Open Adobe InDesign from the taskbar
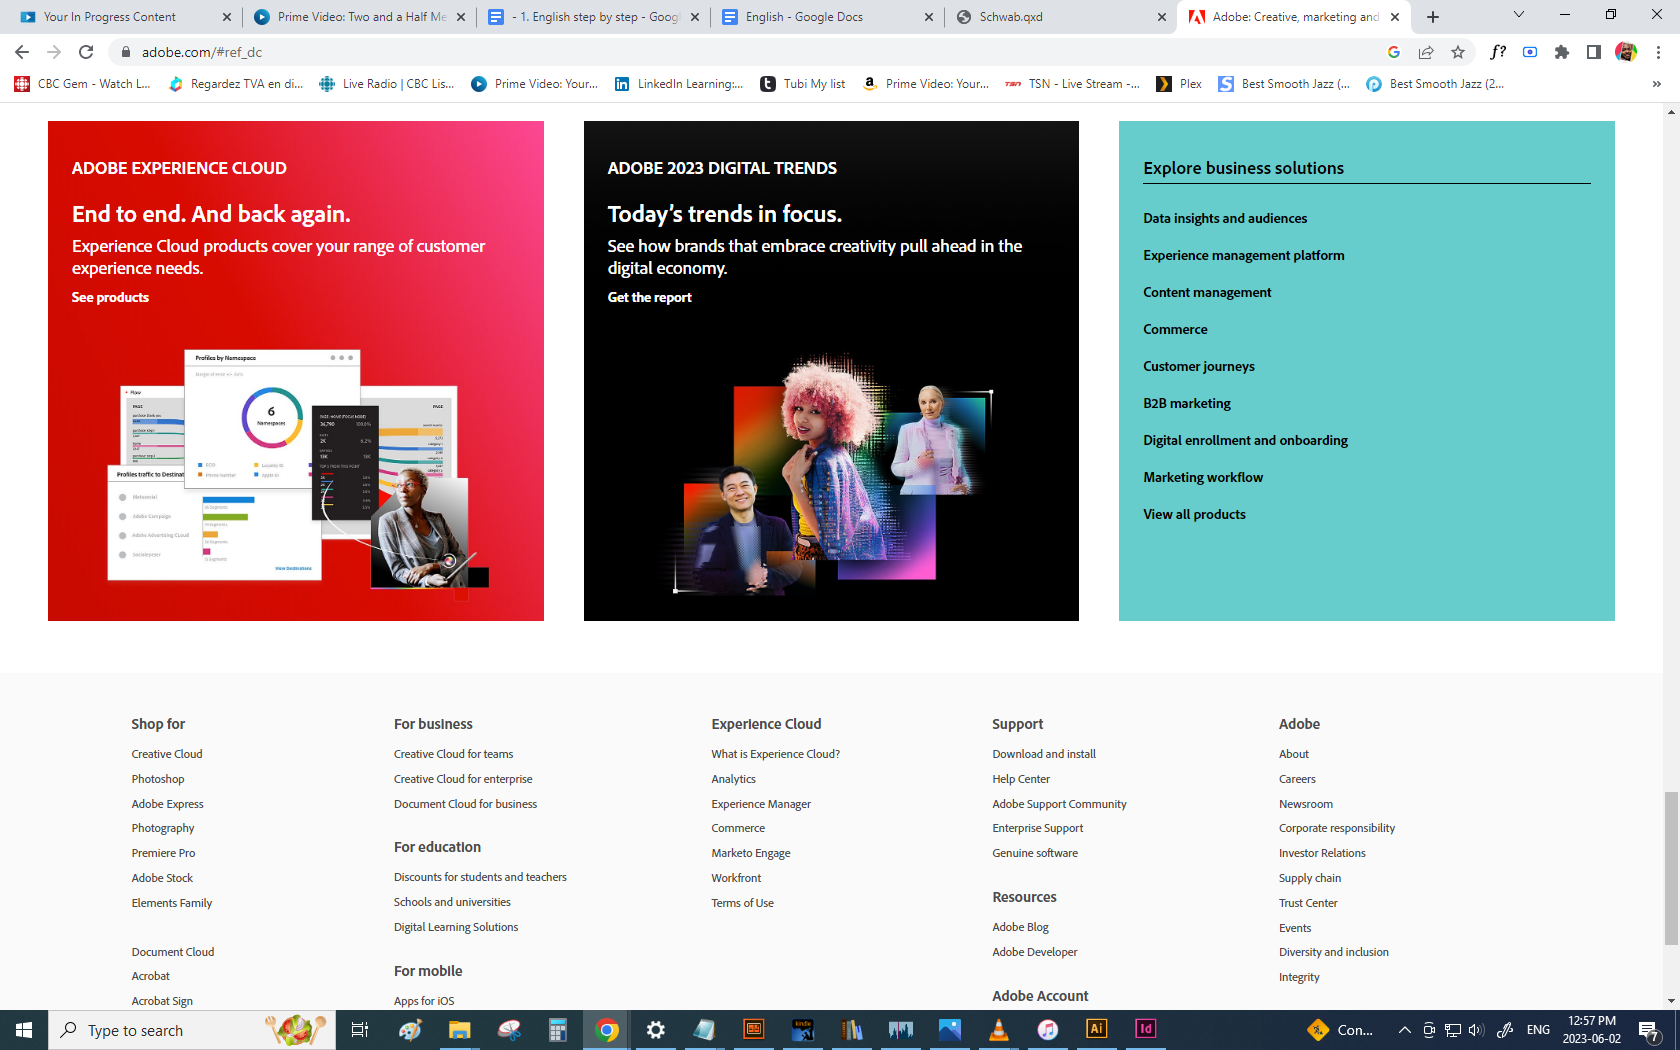Viewport: 1680px width, 1050px height. (x=1145, y=1029)
